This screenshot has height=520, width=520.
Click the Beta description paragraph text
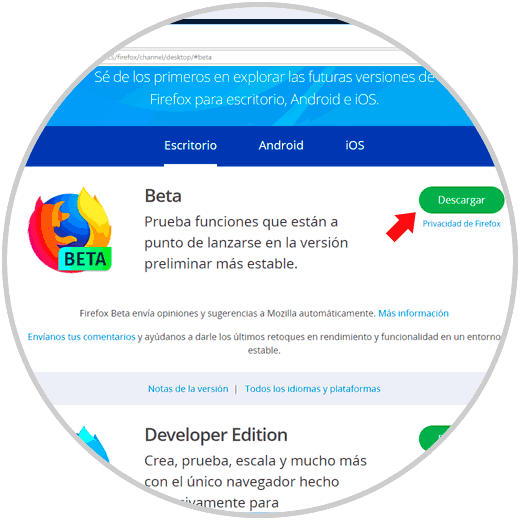coord(246,243)
